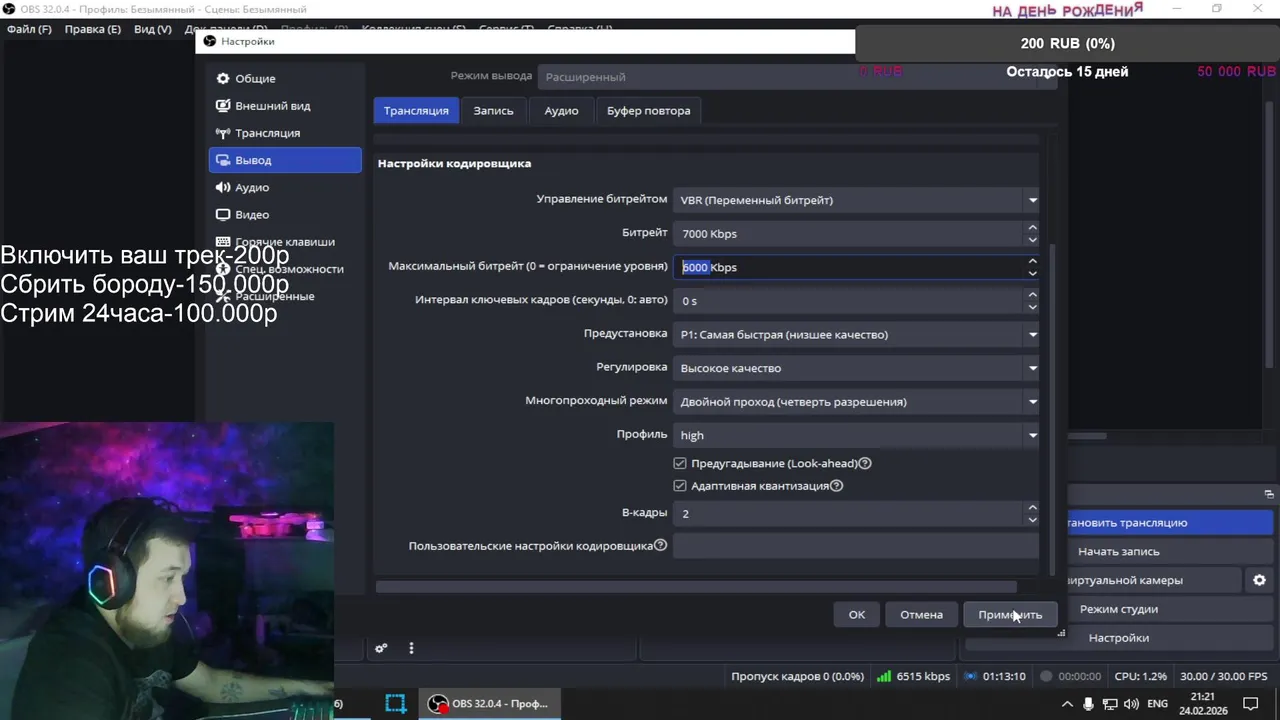Click the stop streaming button in OBS controls
The width and height of the screenshot is (1280, 720).
1170,522
